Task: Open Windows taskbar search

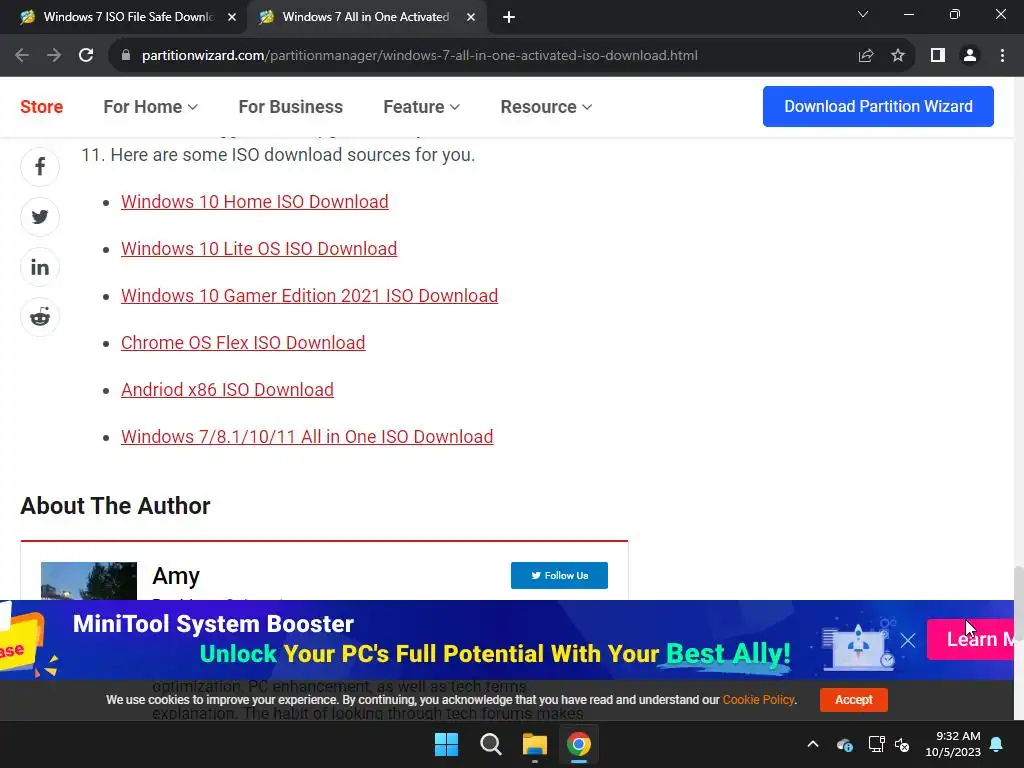Action: tap(490, 744)
